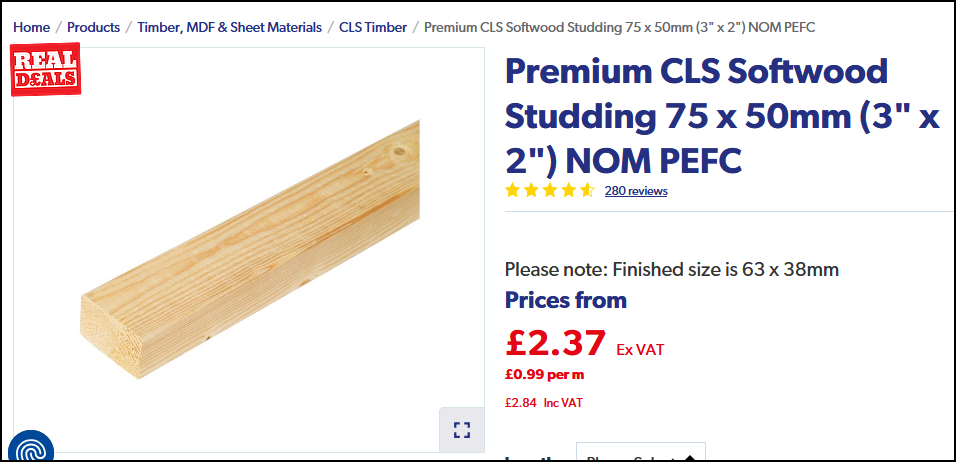
Task: Click the £2.84 Inc VAT price
Action: 544,402
